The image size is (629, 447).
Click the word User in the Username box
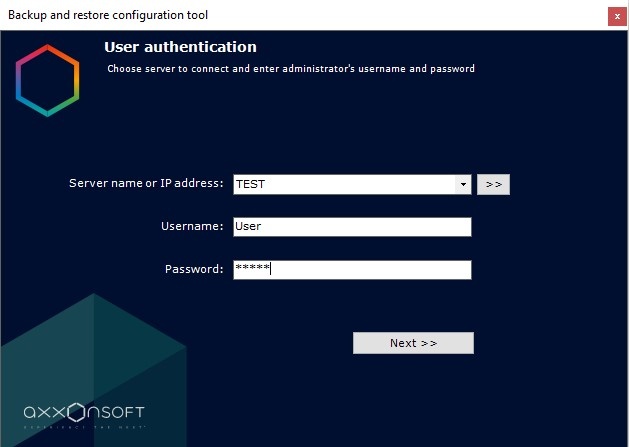(x=248, y=227)
